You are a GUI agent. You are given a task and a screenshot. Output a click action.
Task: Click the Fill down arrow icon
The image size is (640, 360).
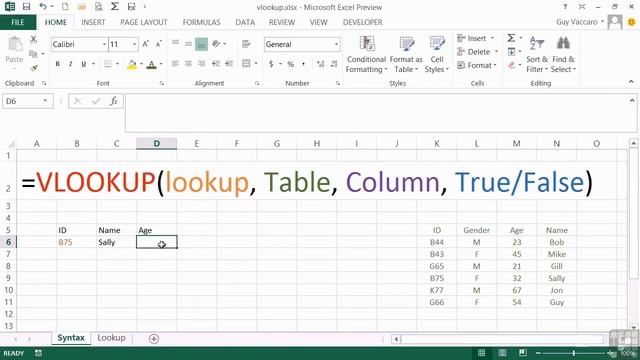point(511,51)
